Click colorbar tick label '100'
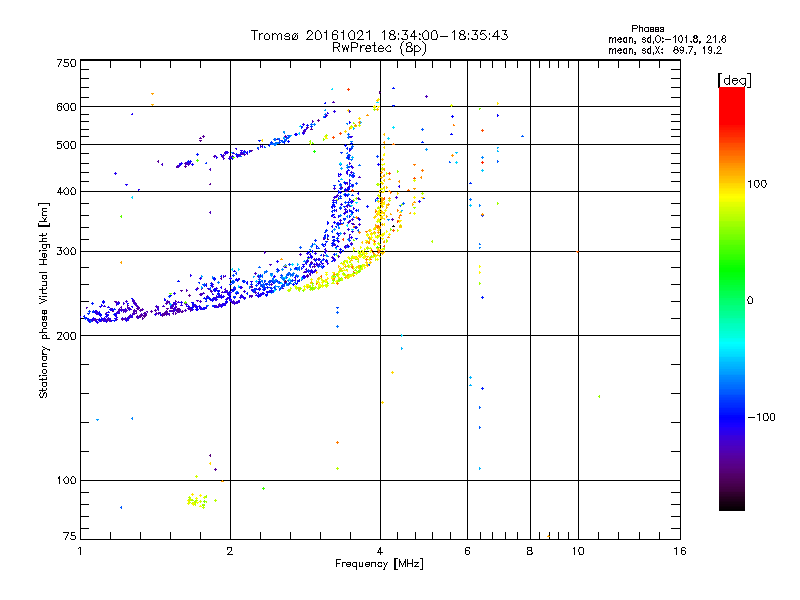Screen dimensions: 800x600 tap(757, 184)
